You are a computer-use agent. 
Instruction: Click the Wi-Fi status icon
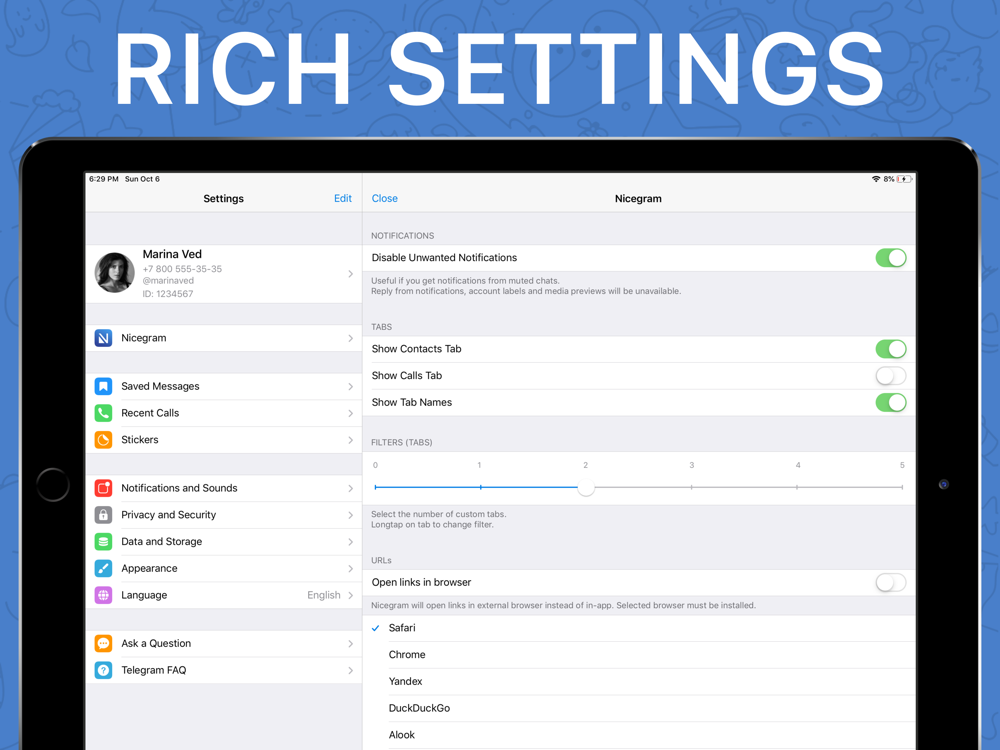(x=876, y=179)
